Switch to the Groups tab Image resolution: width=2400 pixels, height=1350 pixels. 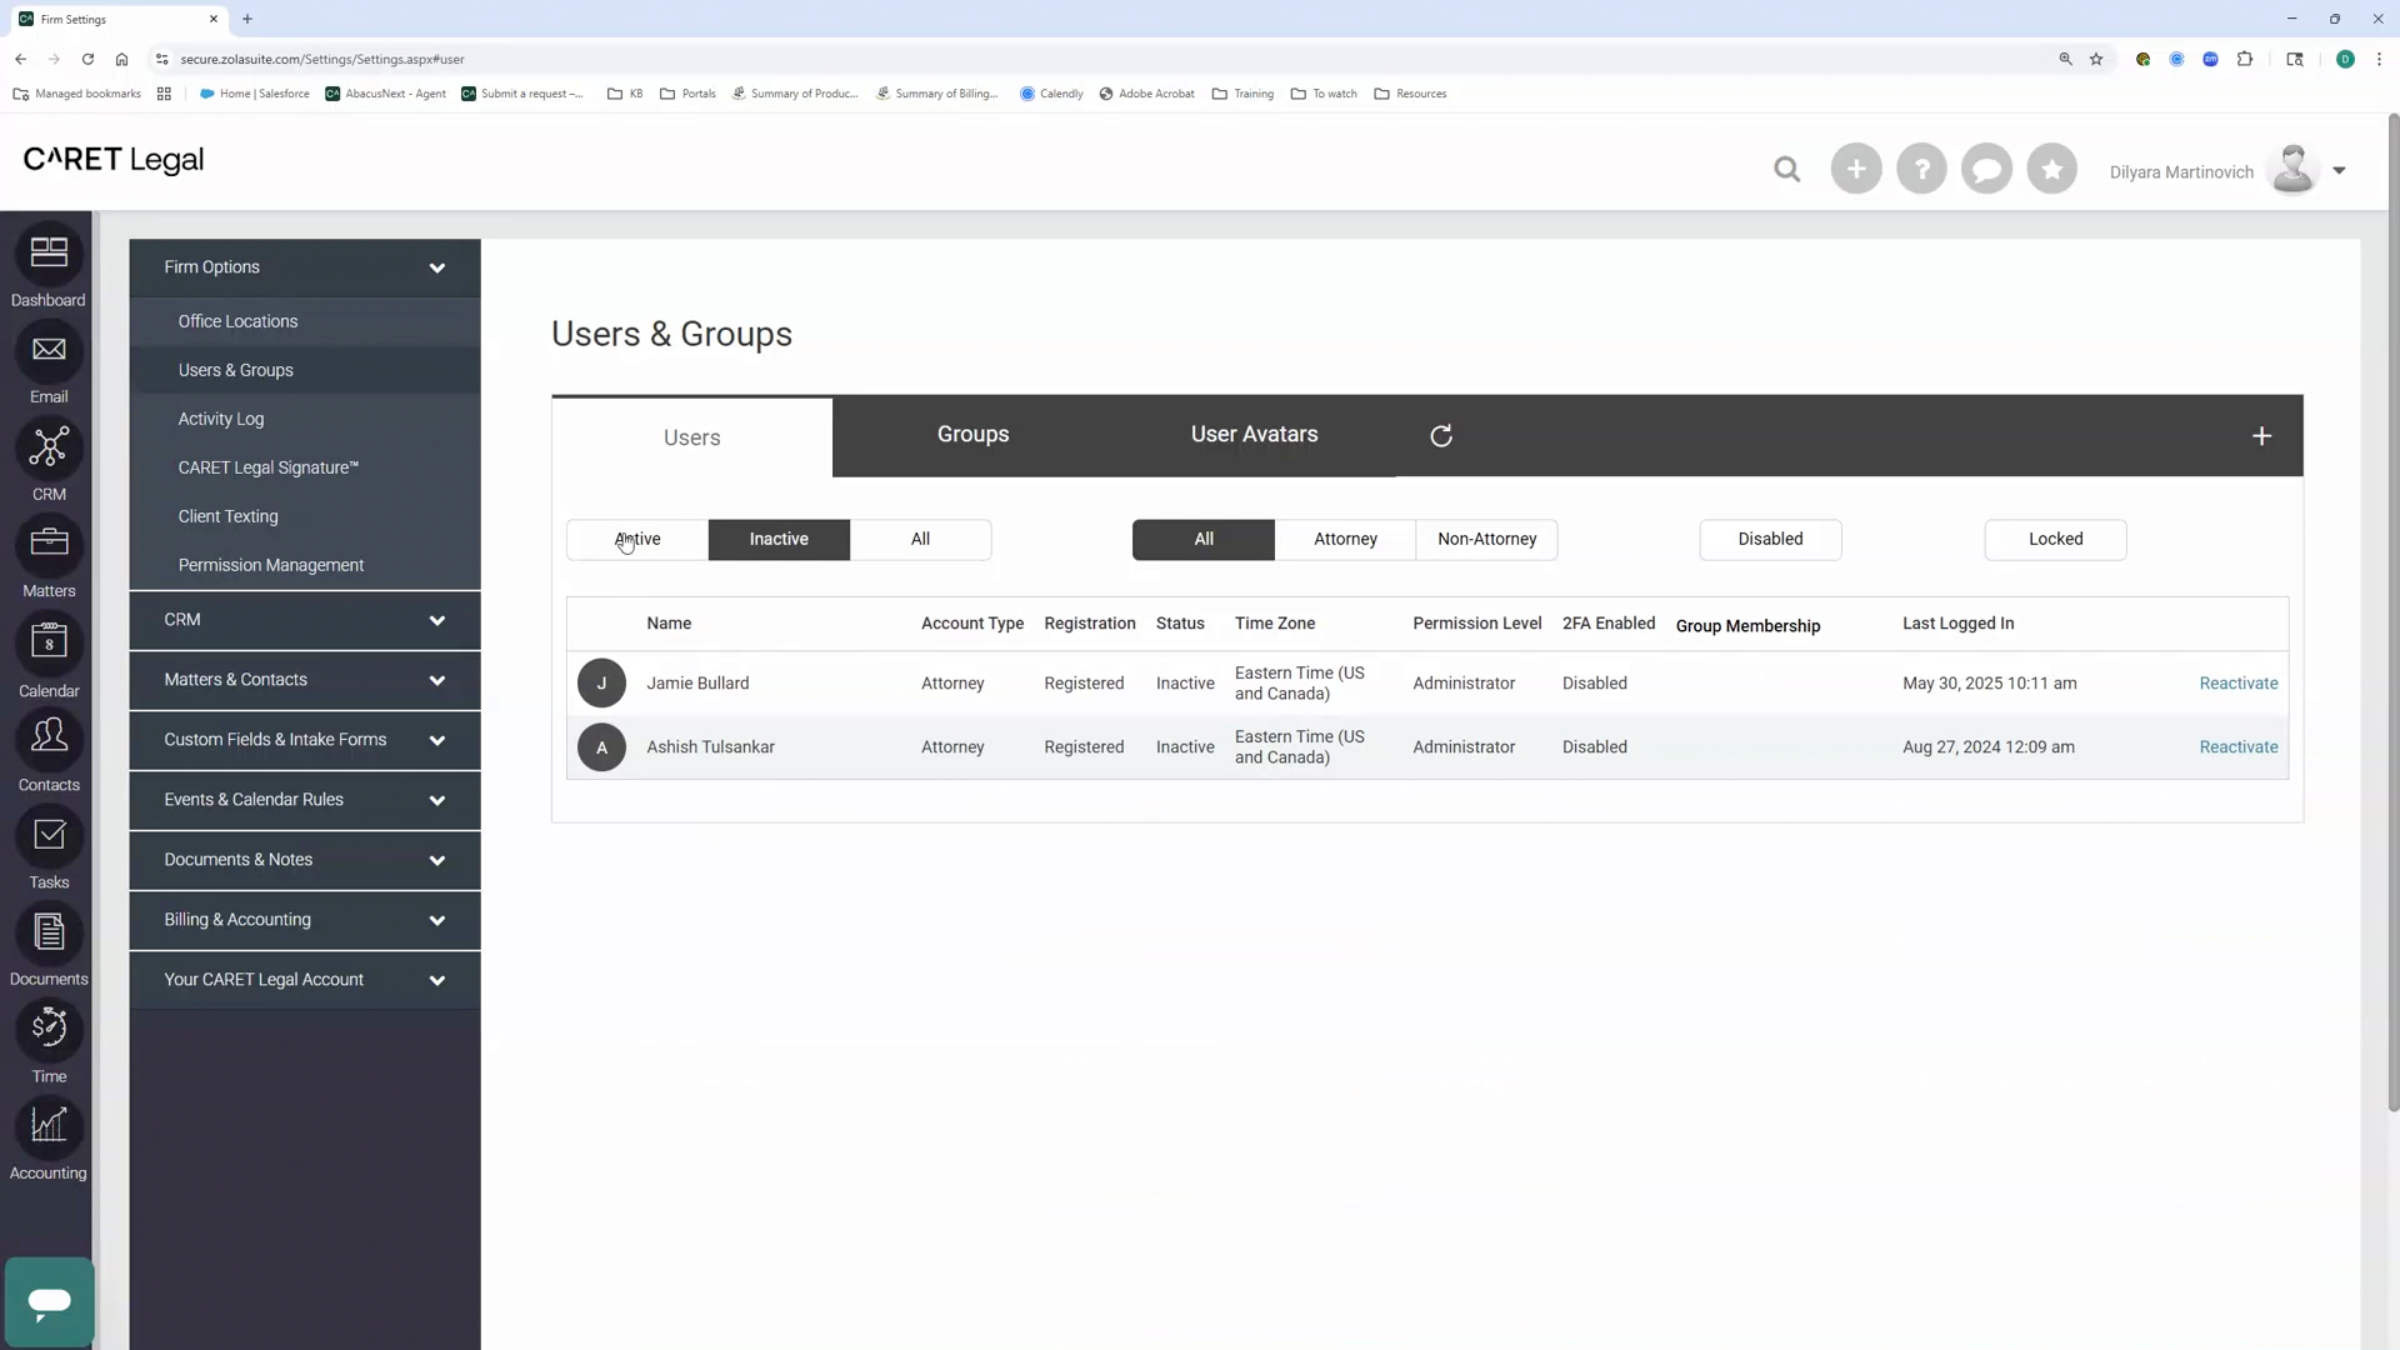coord(973,434)
